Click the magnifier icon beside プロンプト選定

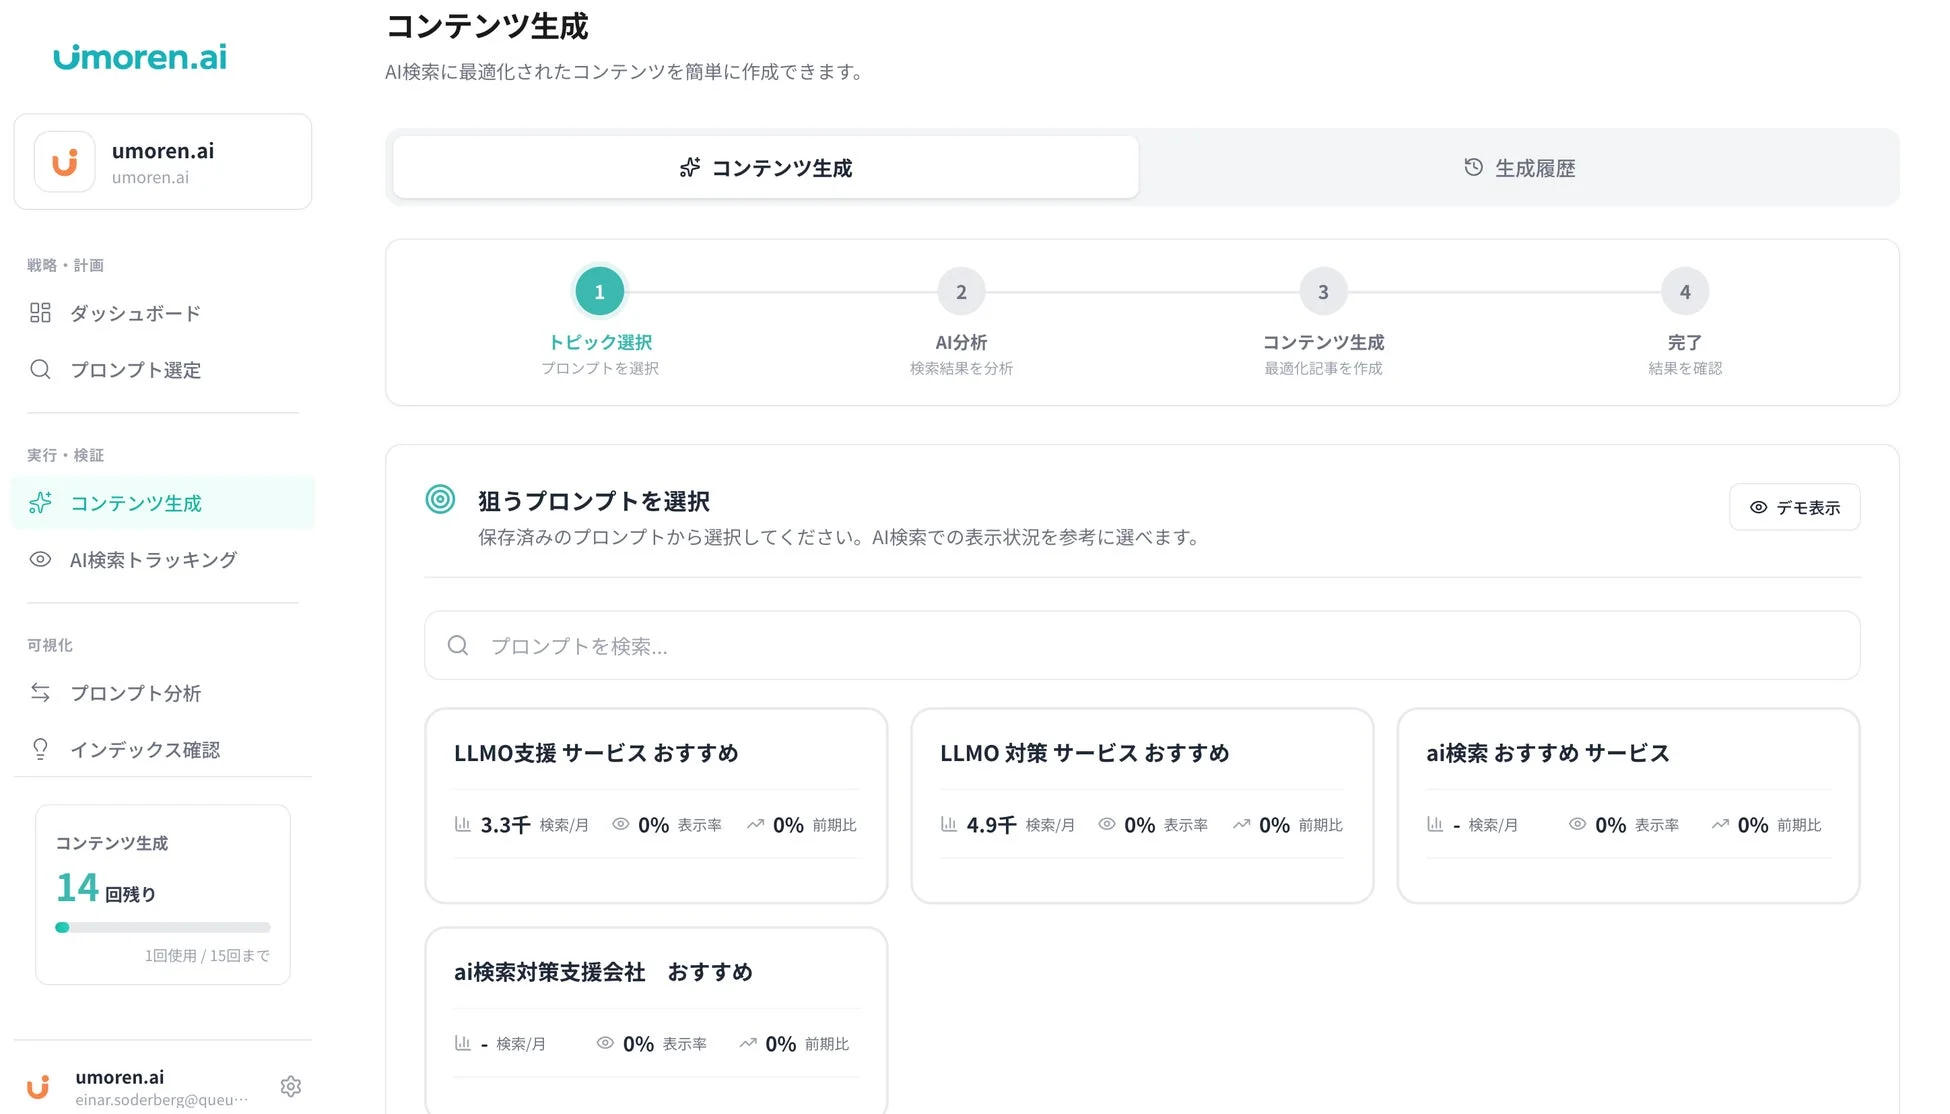tap(40, 369)
